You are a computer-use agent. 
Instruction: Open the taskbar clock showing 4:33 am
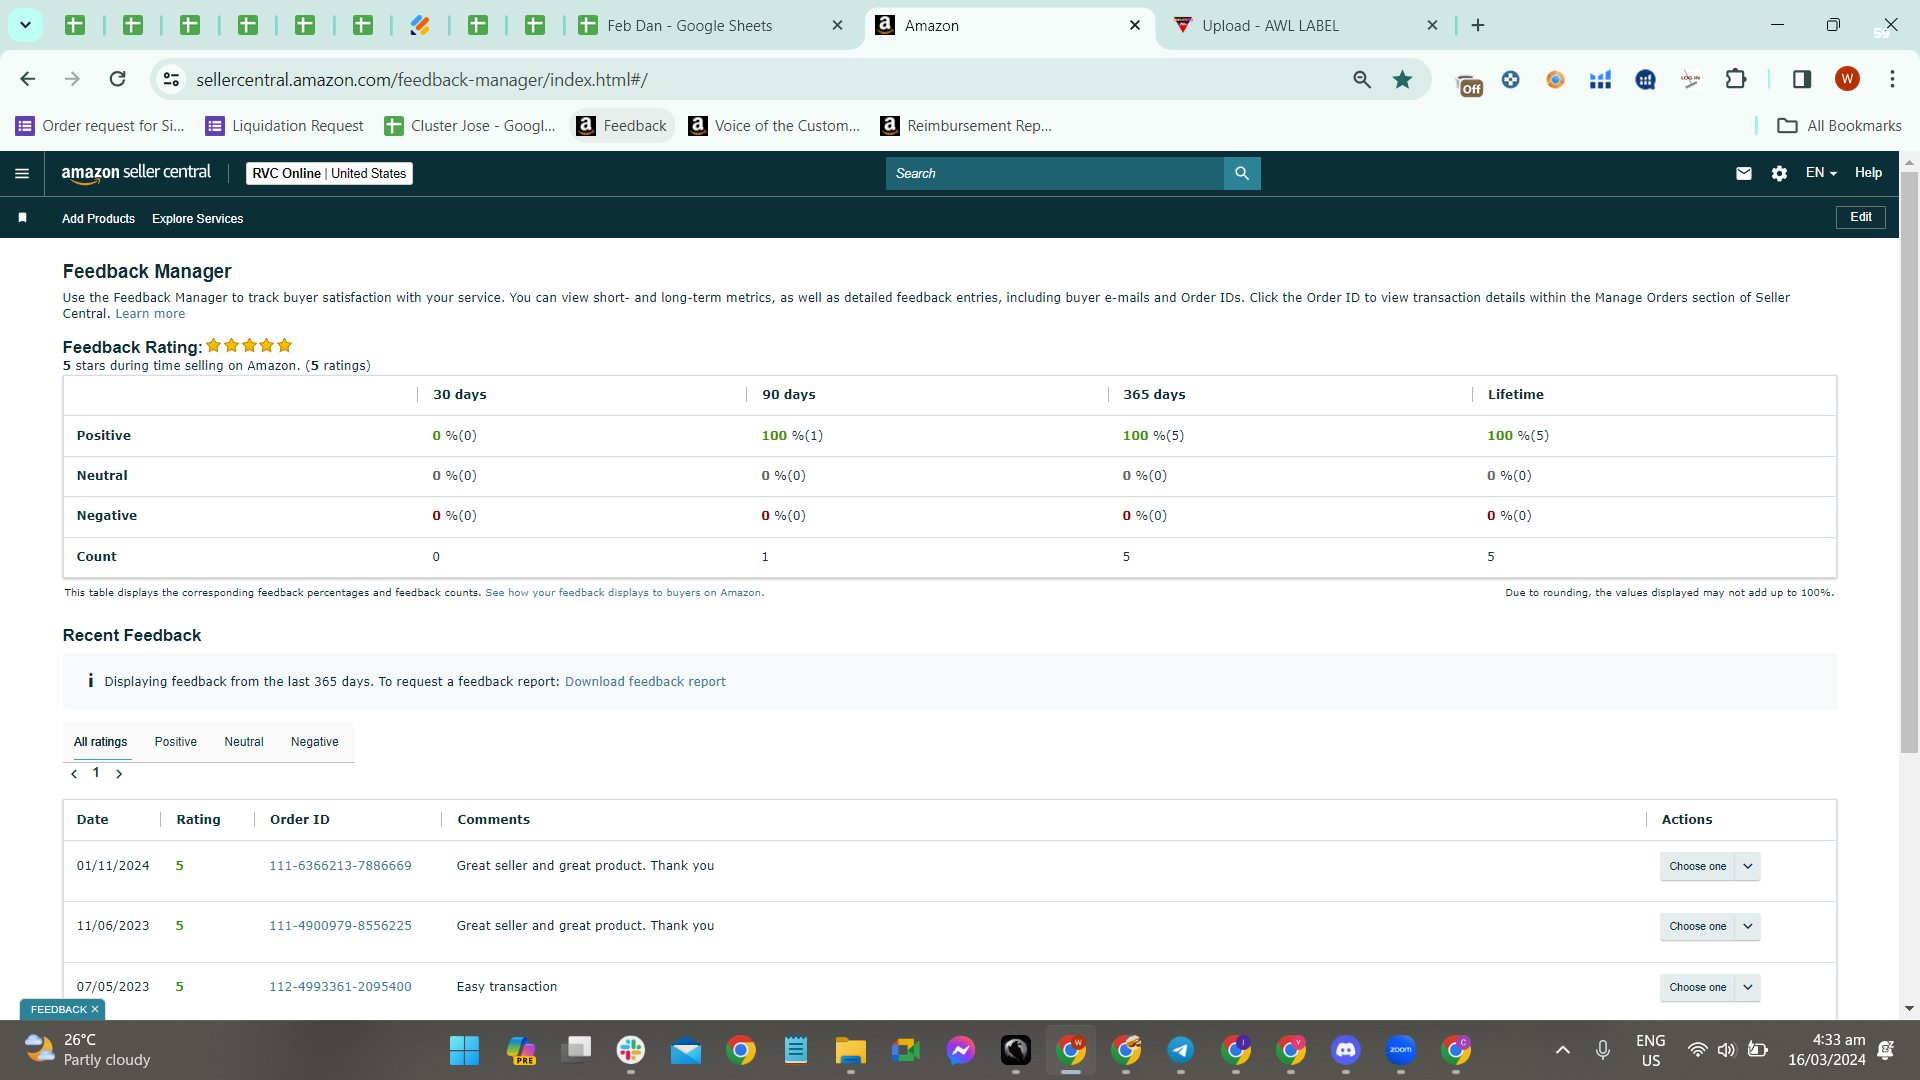click(1827, 1050)
